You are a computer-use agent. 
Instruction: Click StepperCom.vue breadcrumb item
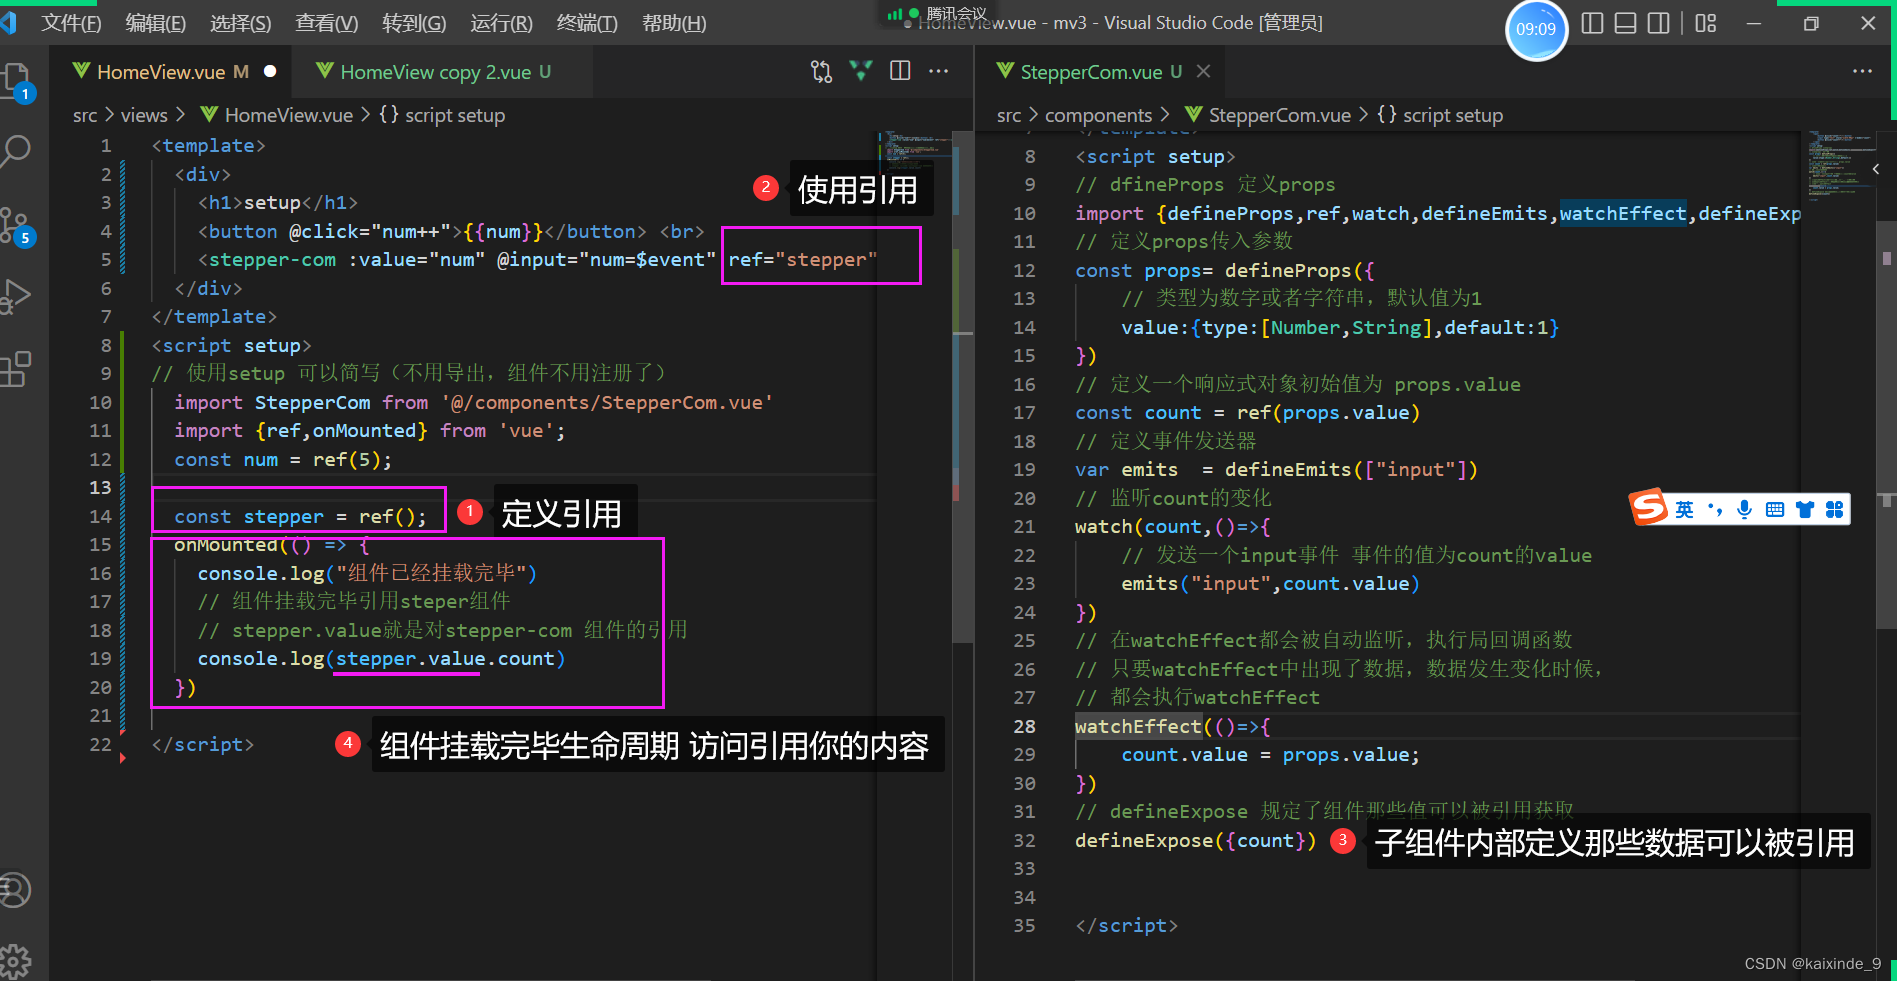click(x=1279, y=115)
